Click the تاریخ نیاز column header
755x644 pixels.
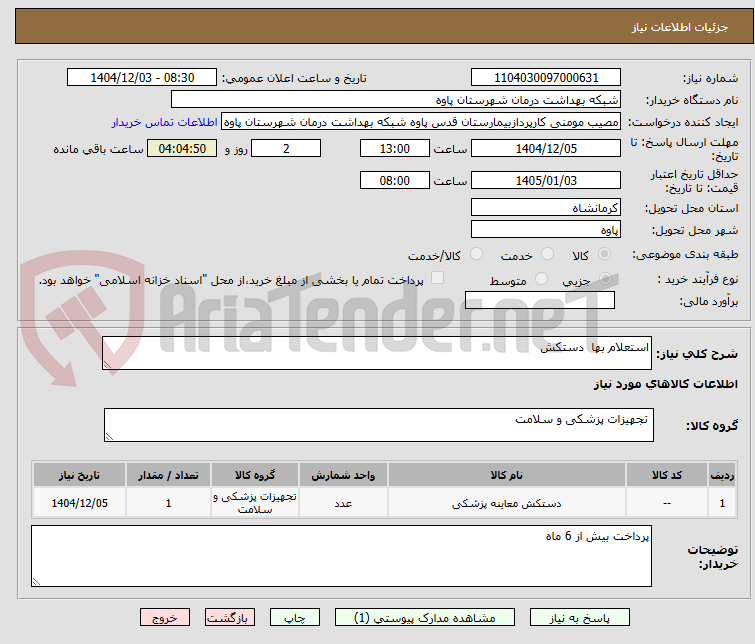(x=79, y=475)
